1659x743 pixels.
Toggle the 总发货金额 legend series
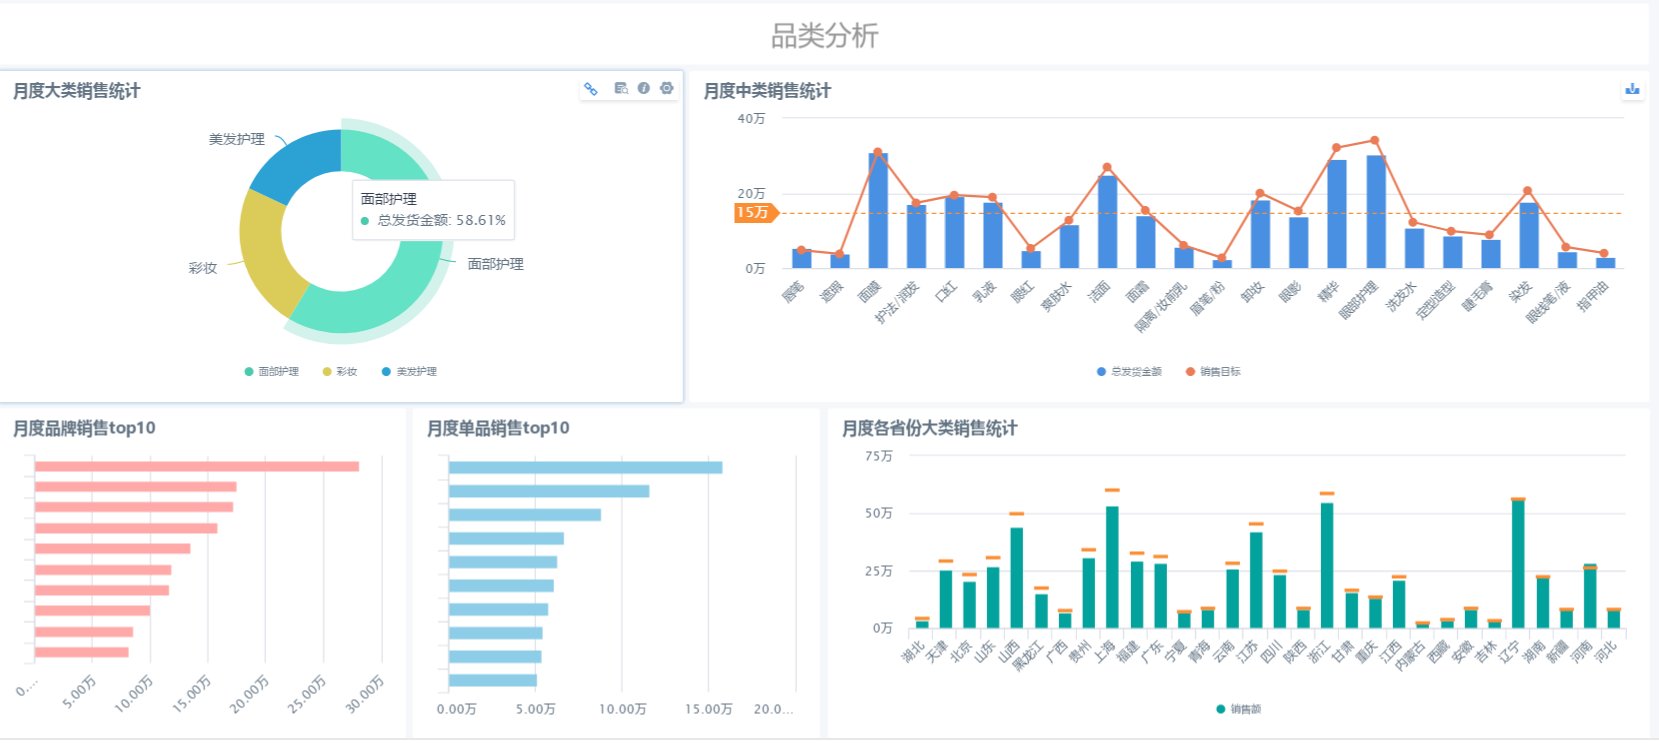(1129, 372)
